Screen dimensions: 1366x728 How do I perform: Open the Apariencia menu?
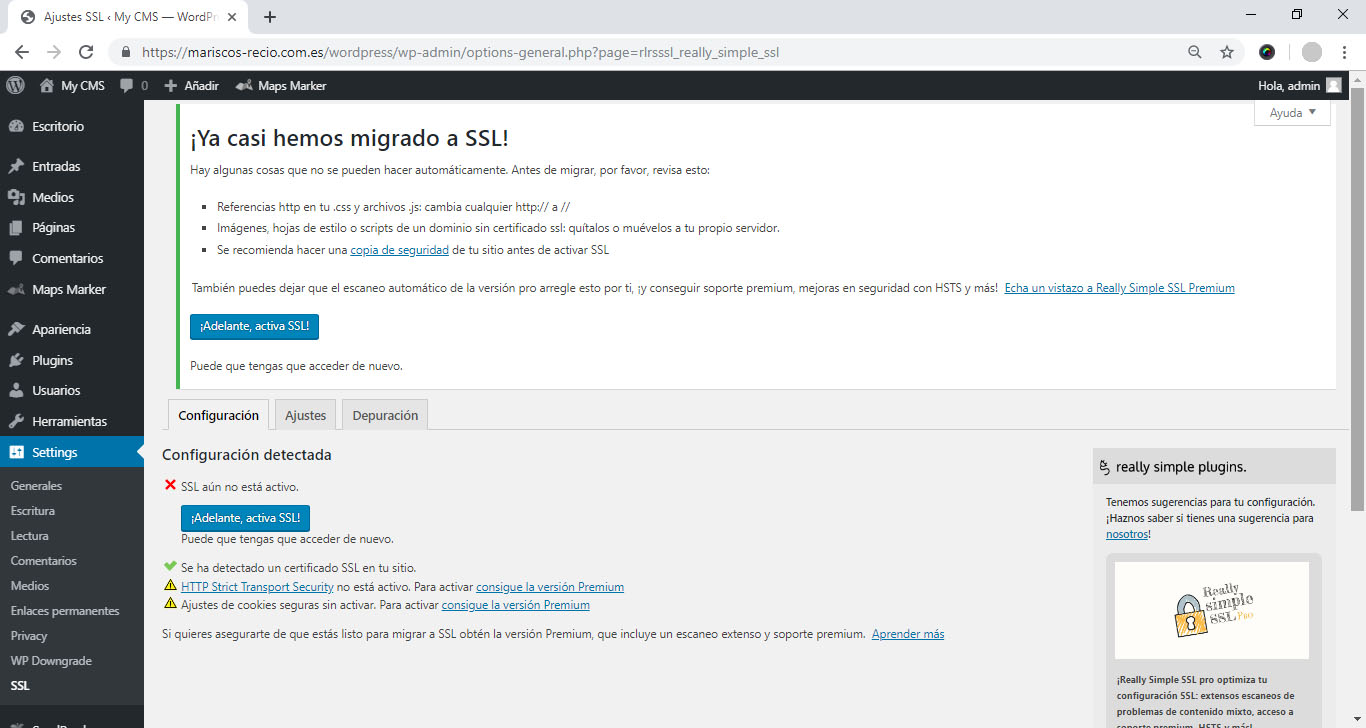(72, 330)
